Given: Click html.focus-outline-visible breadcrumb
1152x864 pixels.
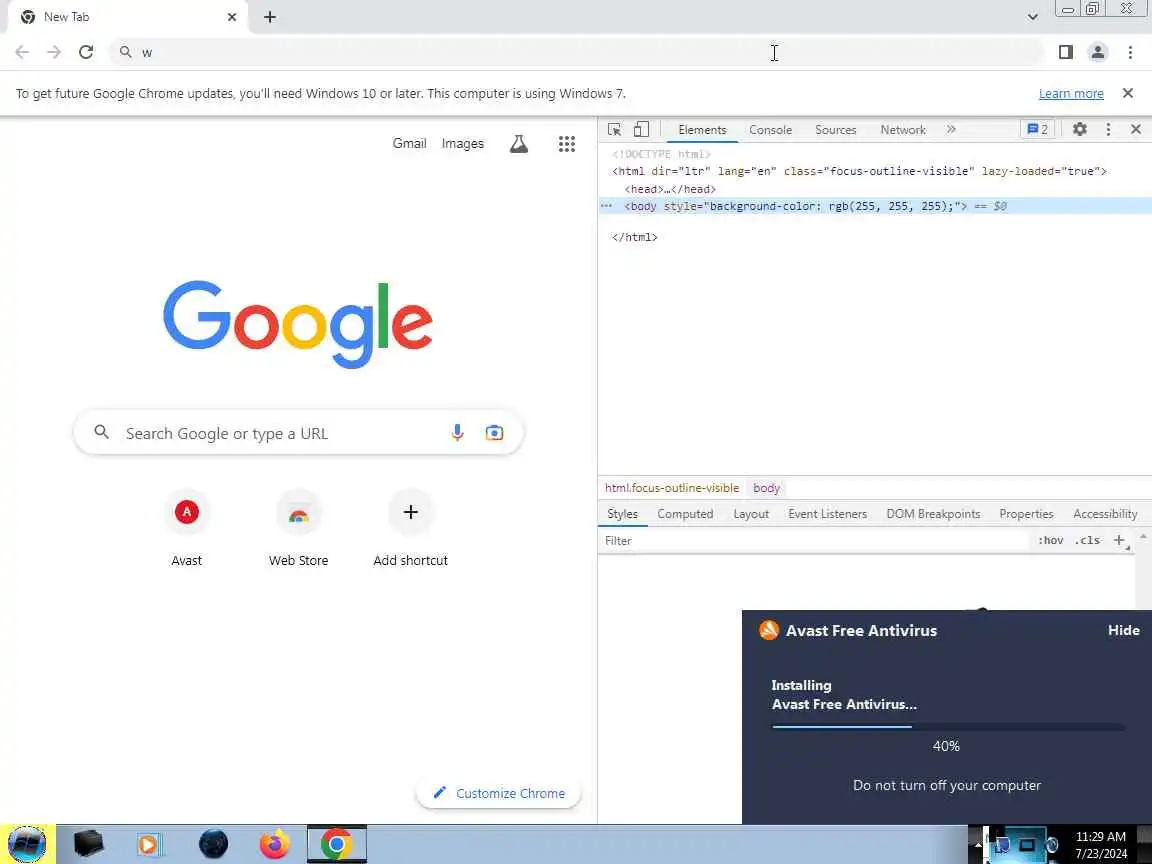Looking at the screenshot, I should point(672,488).
